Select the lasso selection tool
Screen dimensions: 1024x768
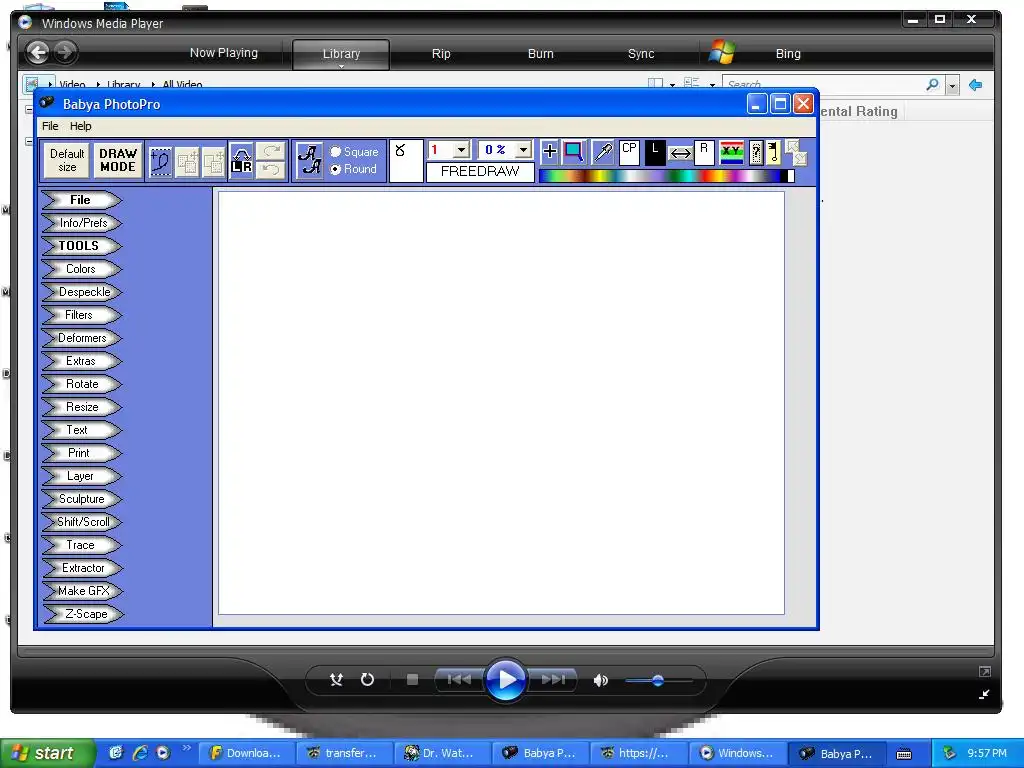[161, 161]
